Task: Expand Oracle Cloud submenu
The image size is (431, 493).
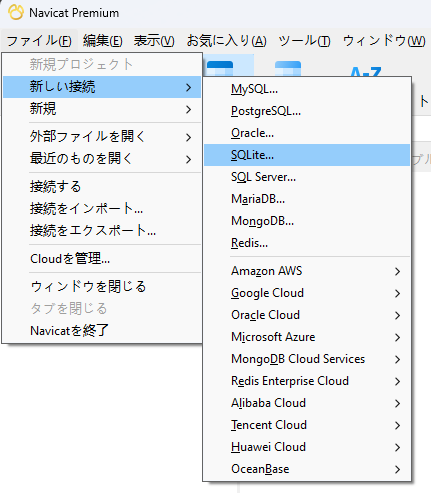Action: pos(307,315)
